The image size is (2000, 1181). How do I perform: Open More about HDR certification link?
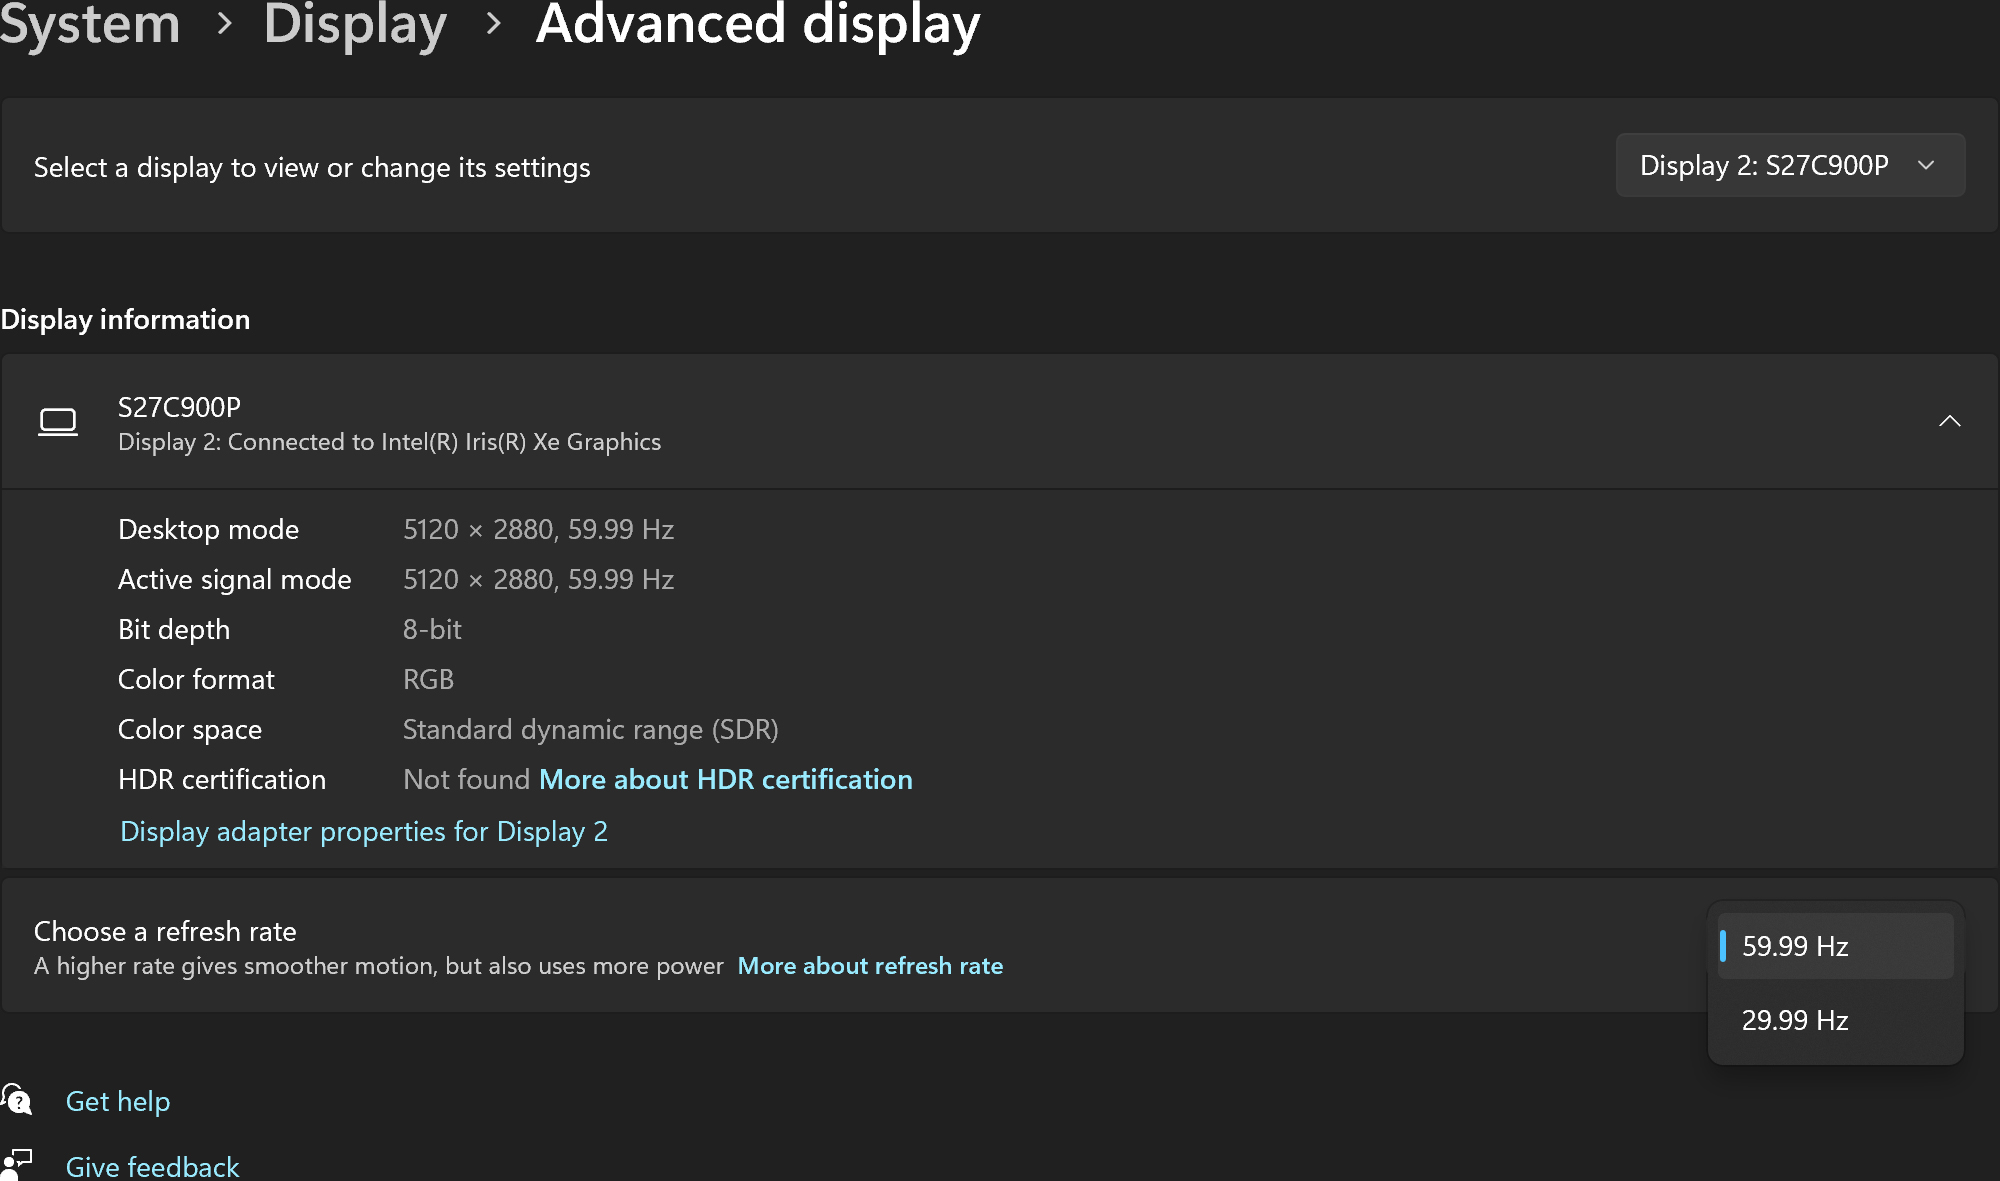pyautogui.click(x=726, y=779)
